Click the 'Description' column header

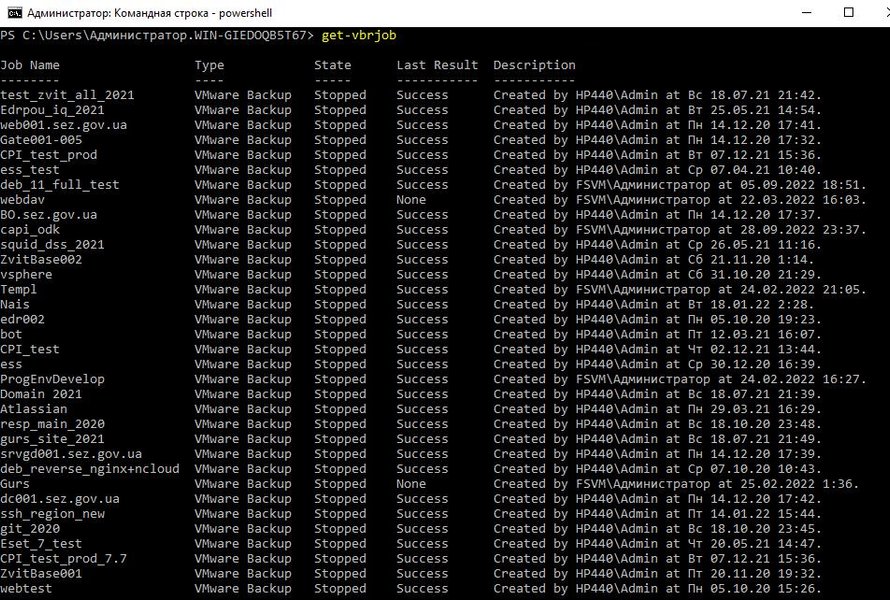pos(534,65)
